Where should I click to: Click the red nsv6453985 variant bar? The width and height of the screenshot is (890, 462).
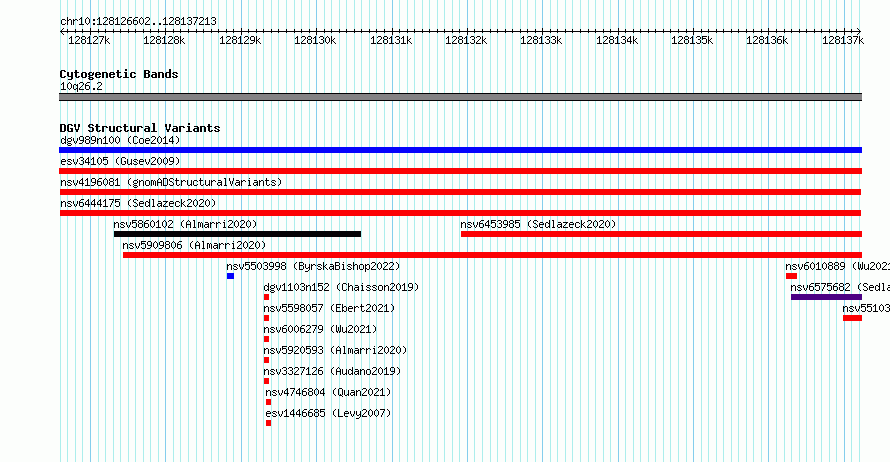click(661, 234)
